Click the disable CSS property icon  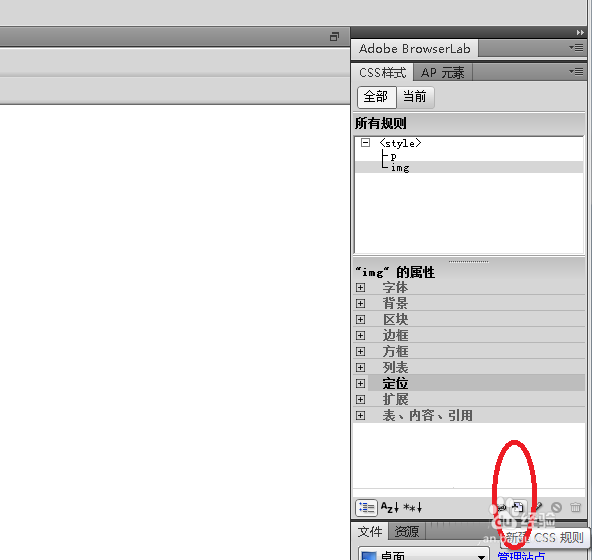556,507
